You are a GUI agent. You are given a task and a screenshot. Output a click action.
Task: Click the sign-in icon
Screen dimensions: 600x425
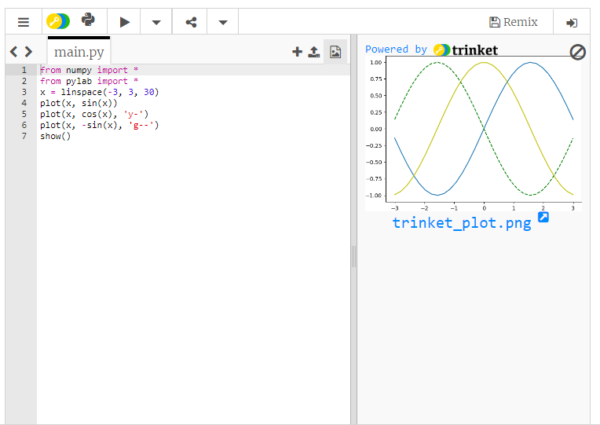[572, 23]
